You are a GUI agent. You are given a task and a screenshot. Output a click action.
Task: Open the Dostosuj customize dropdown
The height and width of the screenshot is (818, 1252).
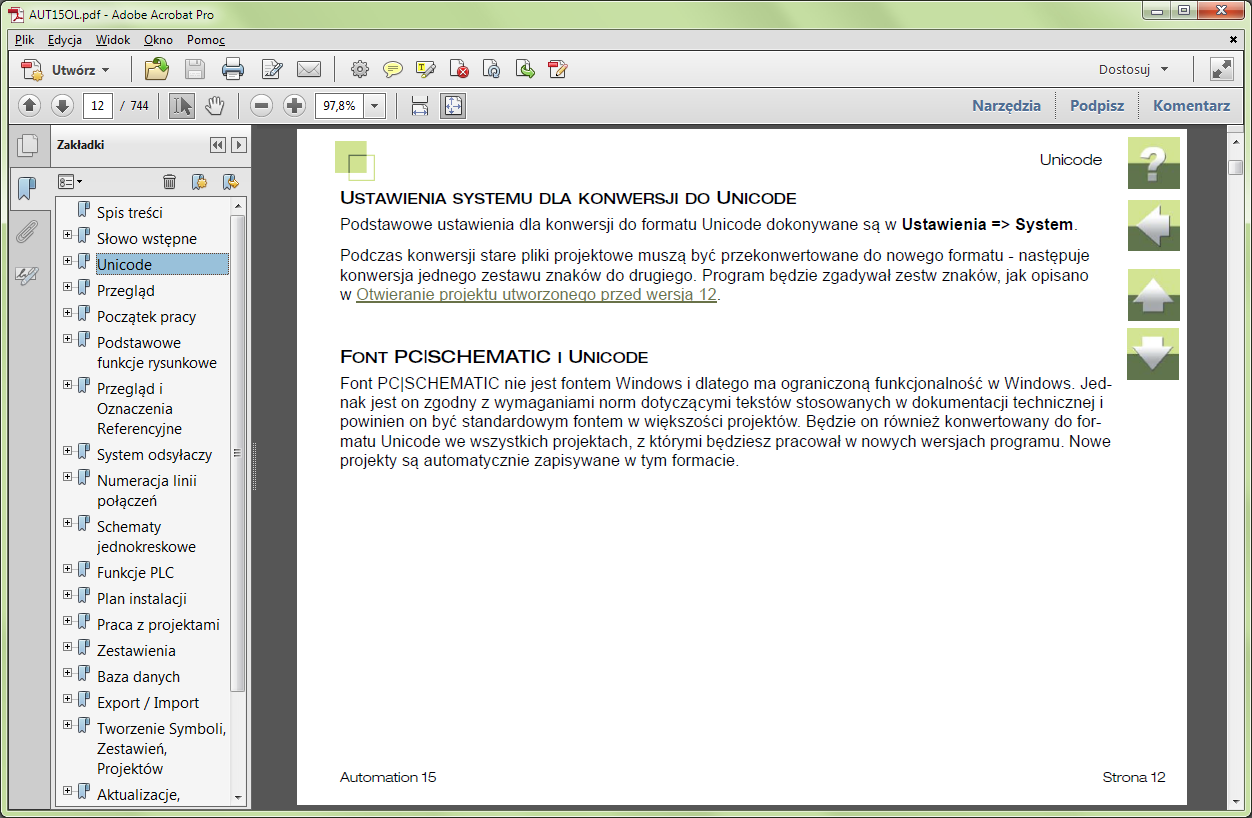coord(1134,69)
